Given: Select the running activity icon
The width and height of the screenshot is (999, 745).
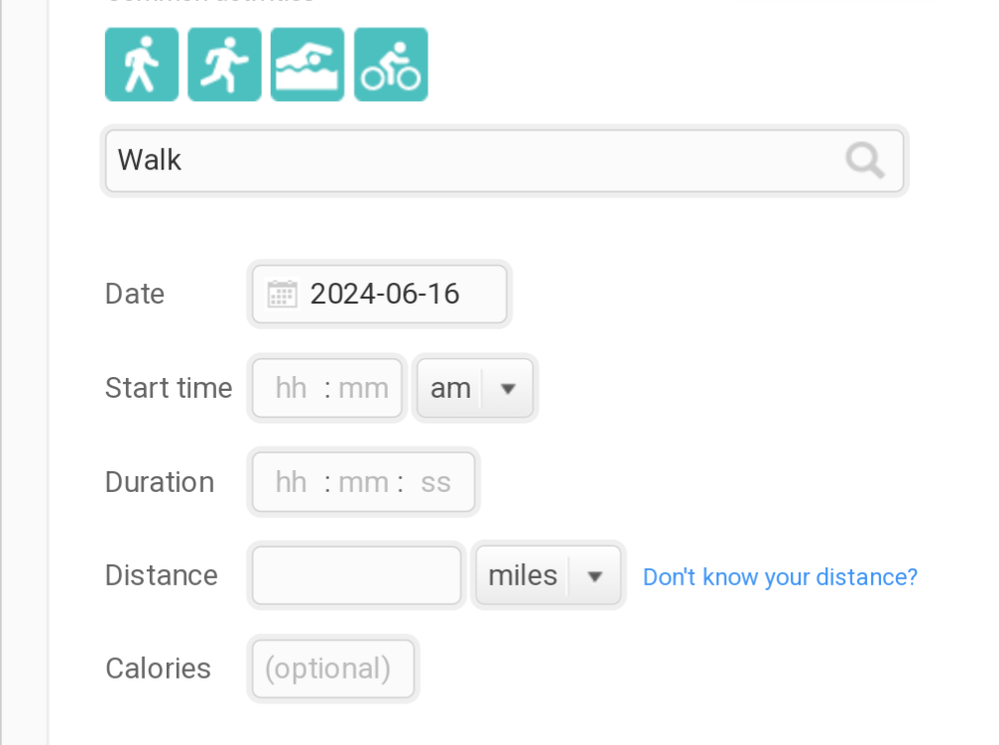Looking at the screenshot, I should point(225,65).
